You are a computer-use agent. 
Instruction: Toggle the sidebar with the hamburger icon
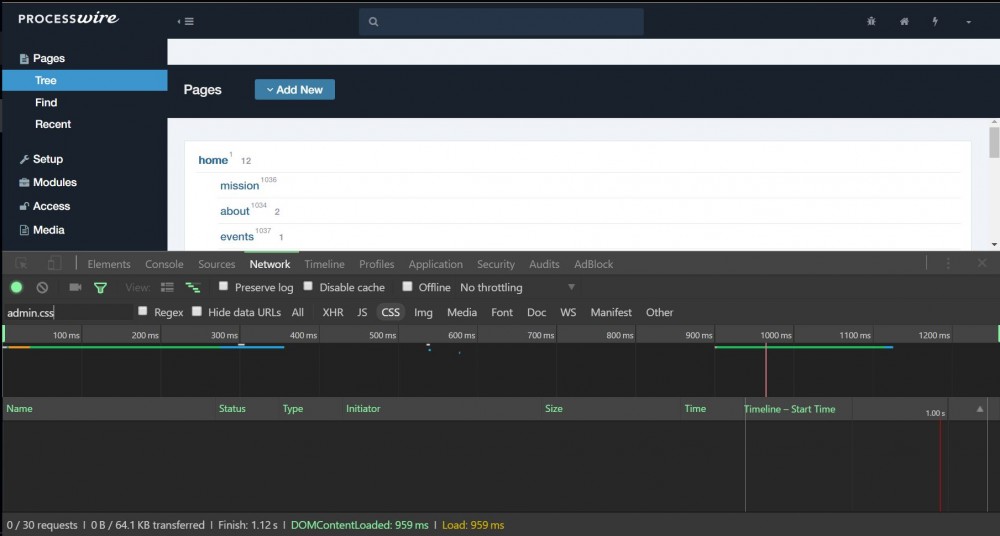[x=185, y=21]
